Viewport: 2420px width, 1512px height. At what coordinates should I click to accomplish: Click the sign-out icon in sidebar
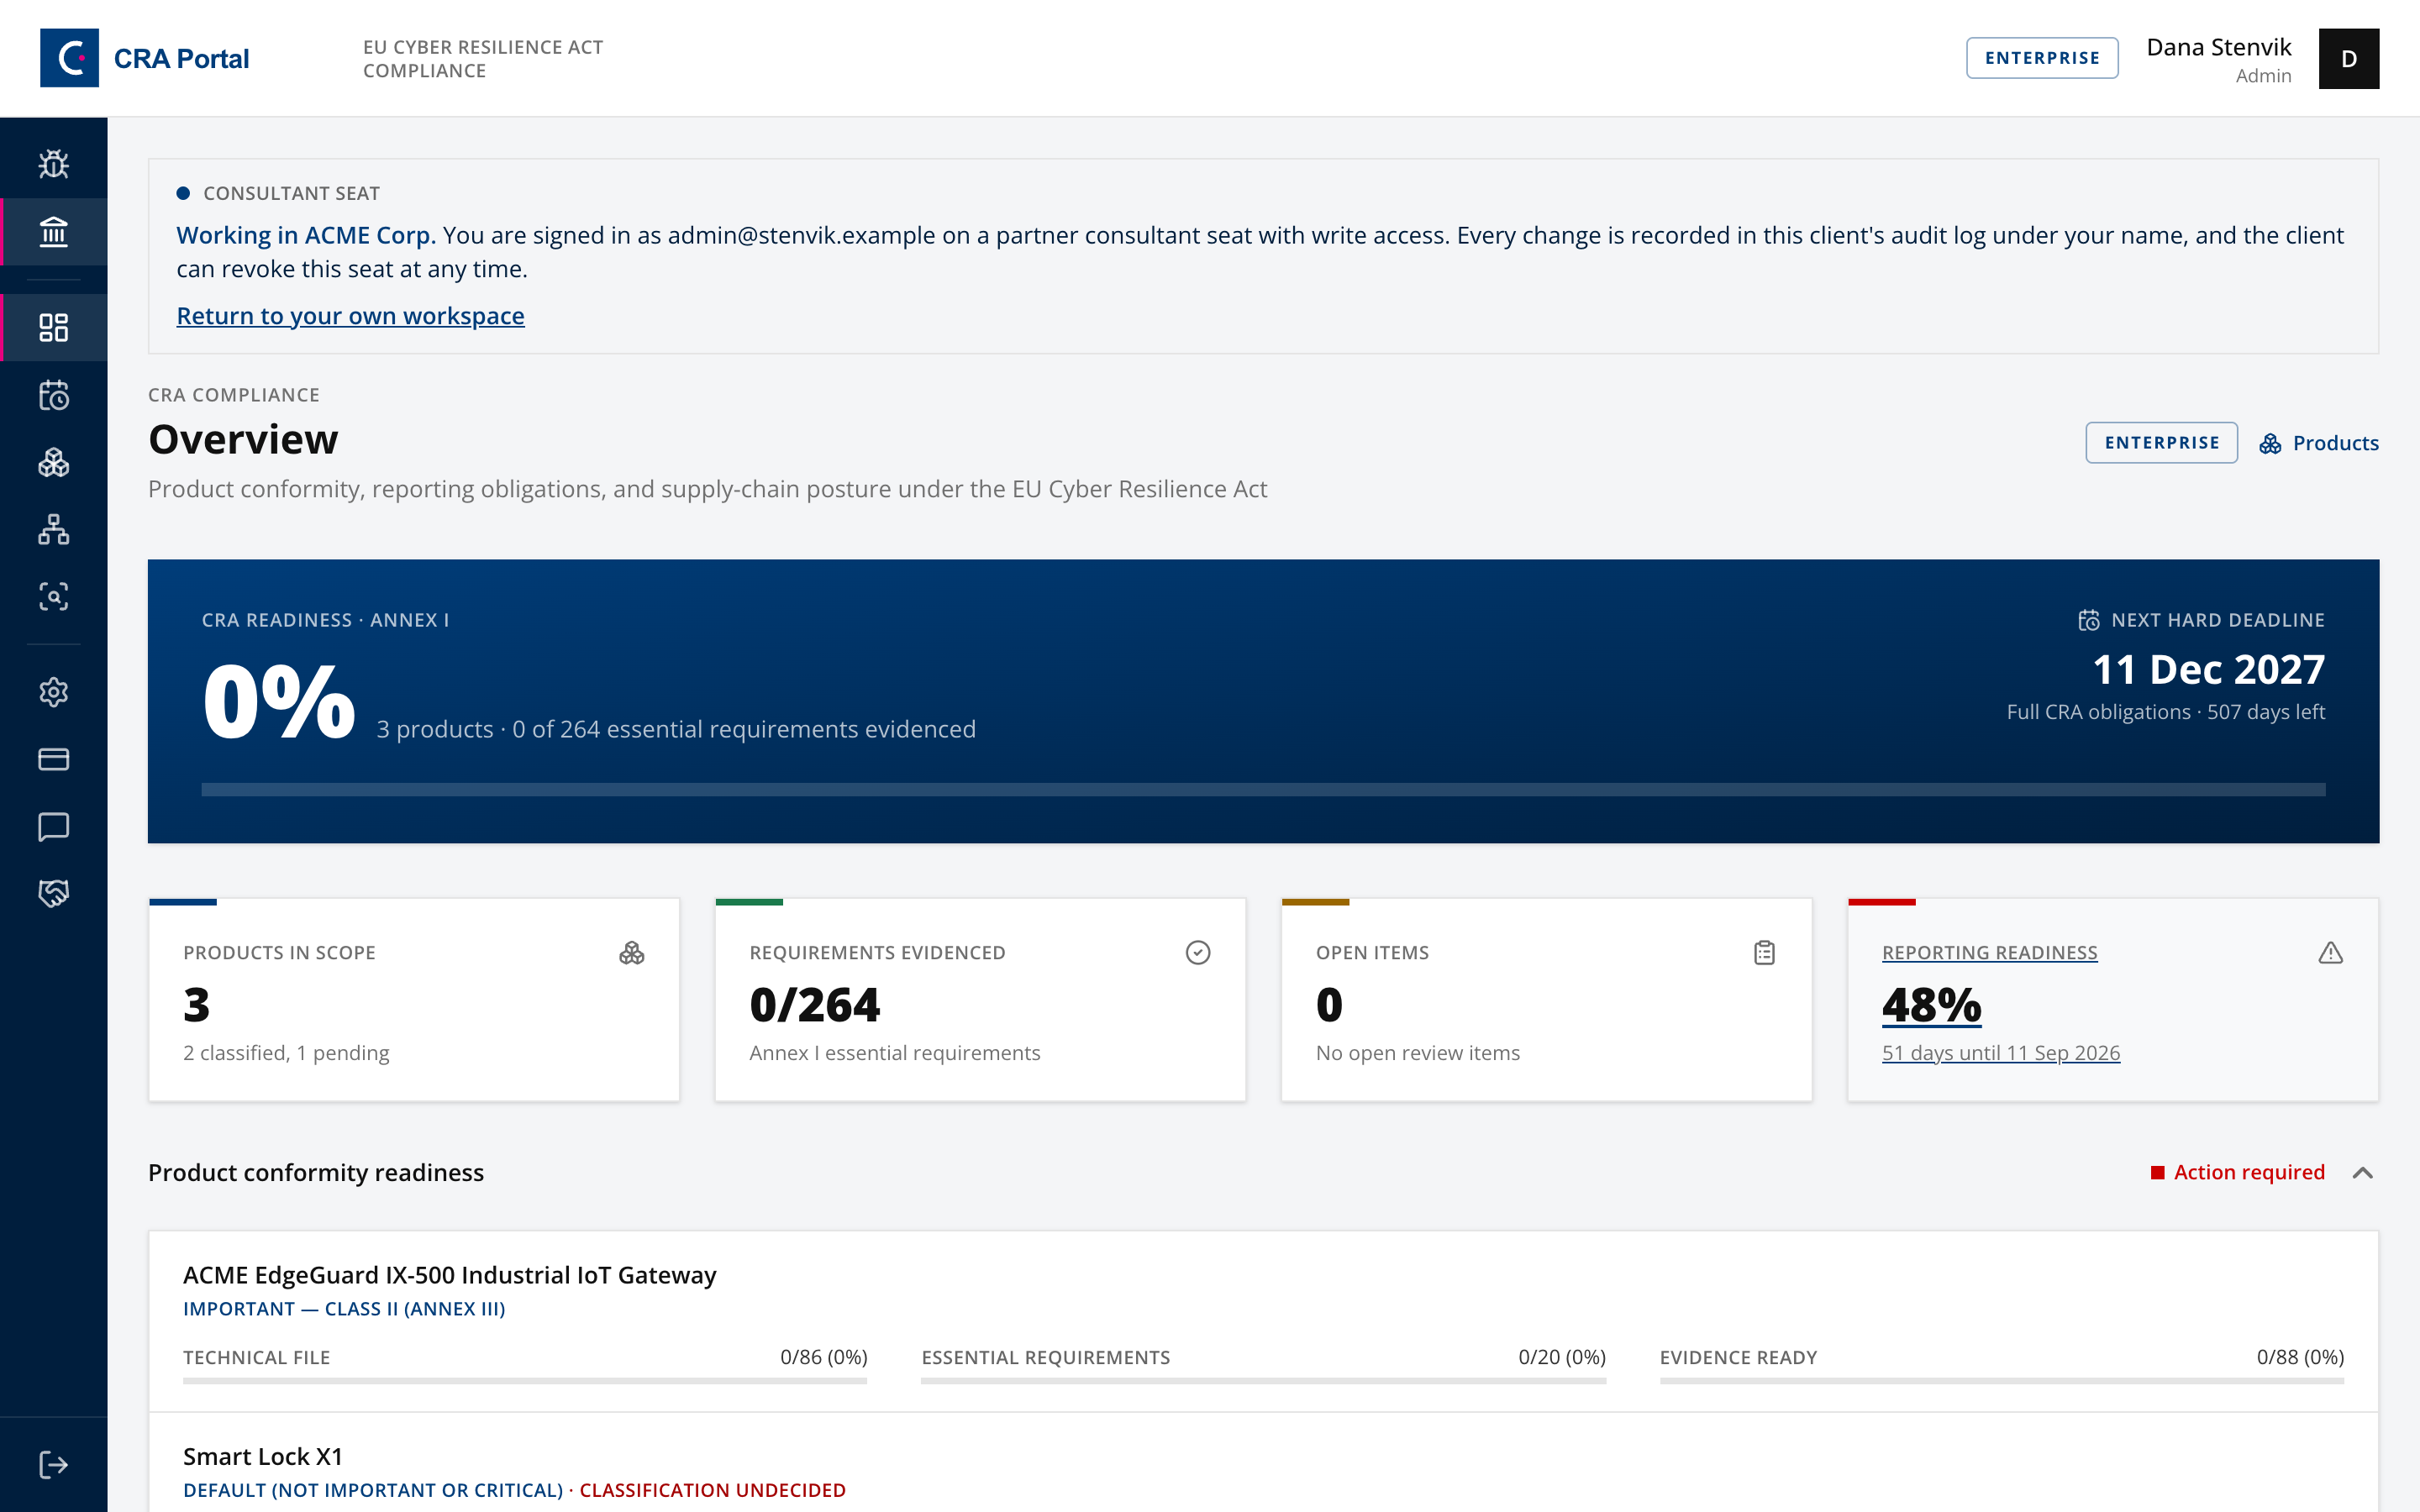click(53, 1465)
